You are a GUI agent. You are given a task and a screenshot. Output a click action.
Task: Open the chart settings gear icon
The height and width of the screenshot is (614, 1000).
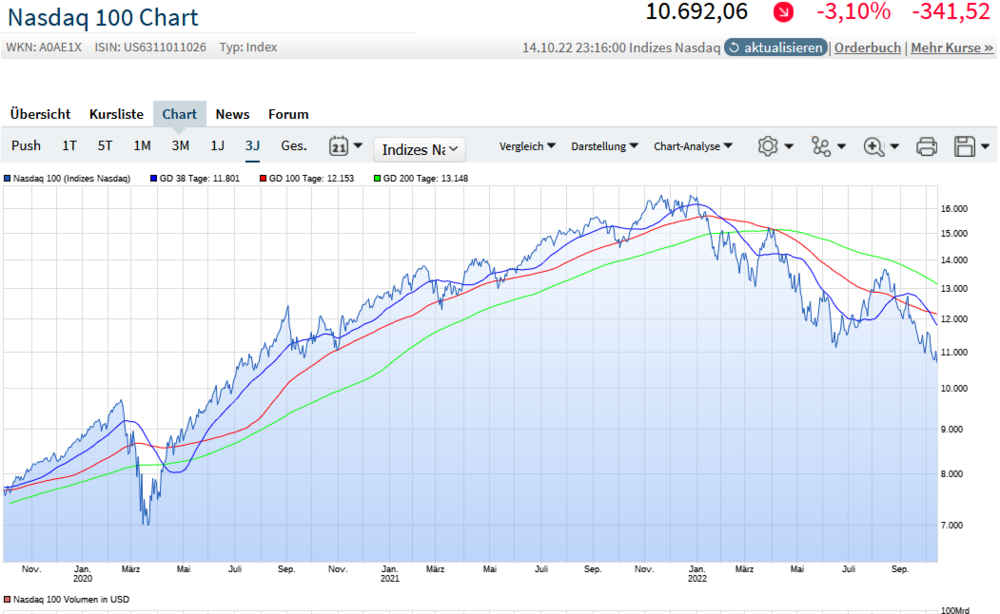coord(767,147)
